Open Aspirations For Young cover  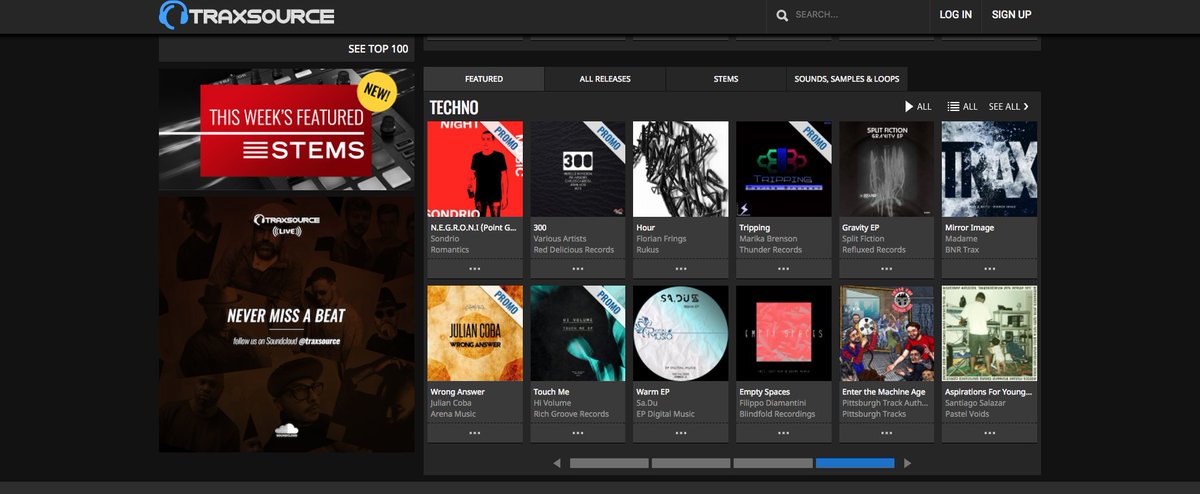[990, 333]
